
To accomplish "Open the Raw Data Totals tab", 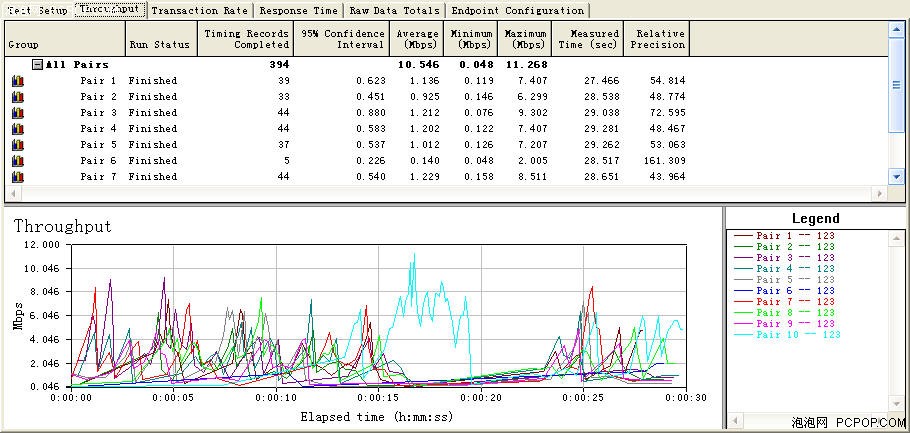I will (395, 10).
